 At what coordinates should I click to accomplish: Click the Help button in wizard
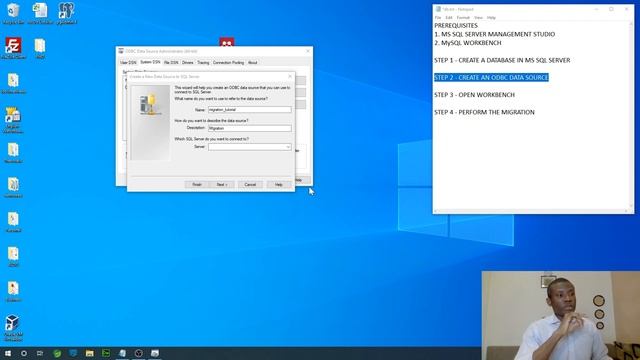point(278,184)
